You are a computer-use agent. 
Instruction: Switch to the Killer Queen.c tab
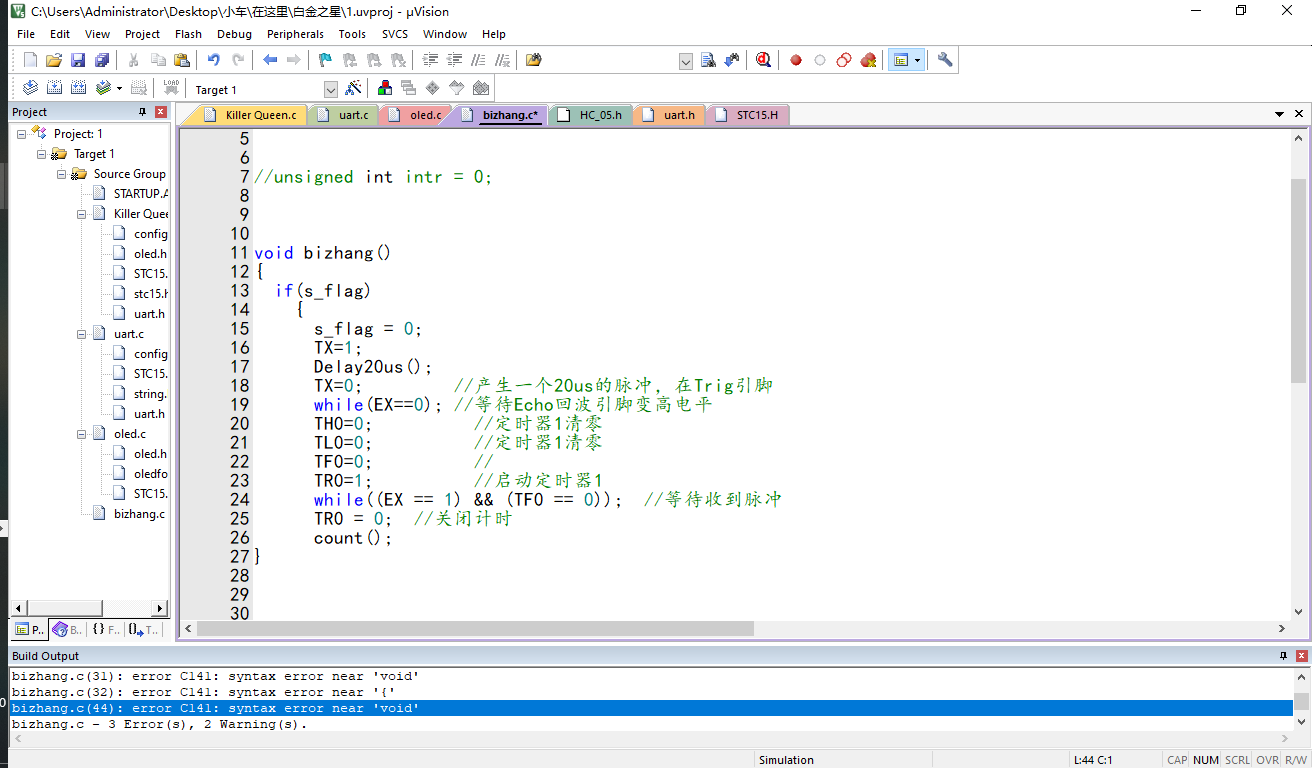coord(251,115)
